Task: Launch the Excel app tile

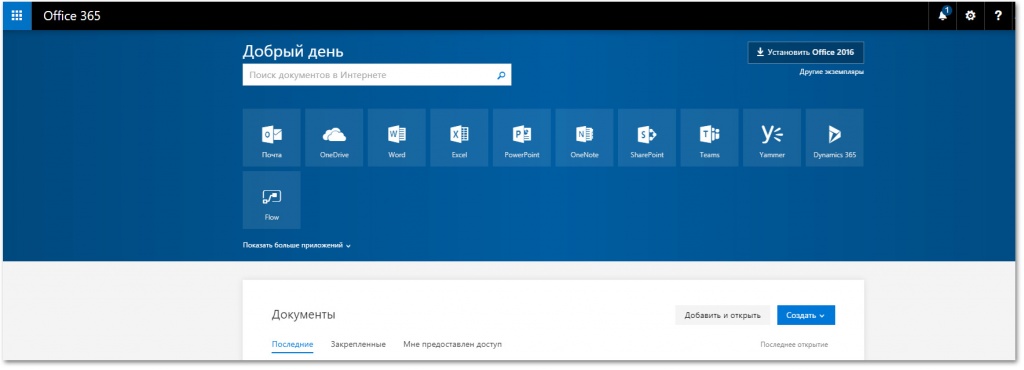Action: [460, 138]
